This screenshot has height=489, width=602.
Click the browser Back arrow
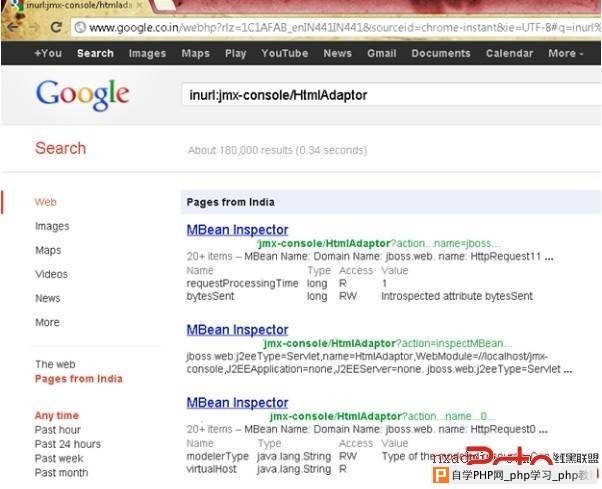tap(12, 27)
